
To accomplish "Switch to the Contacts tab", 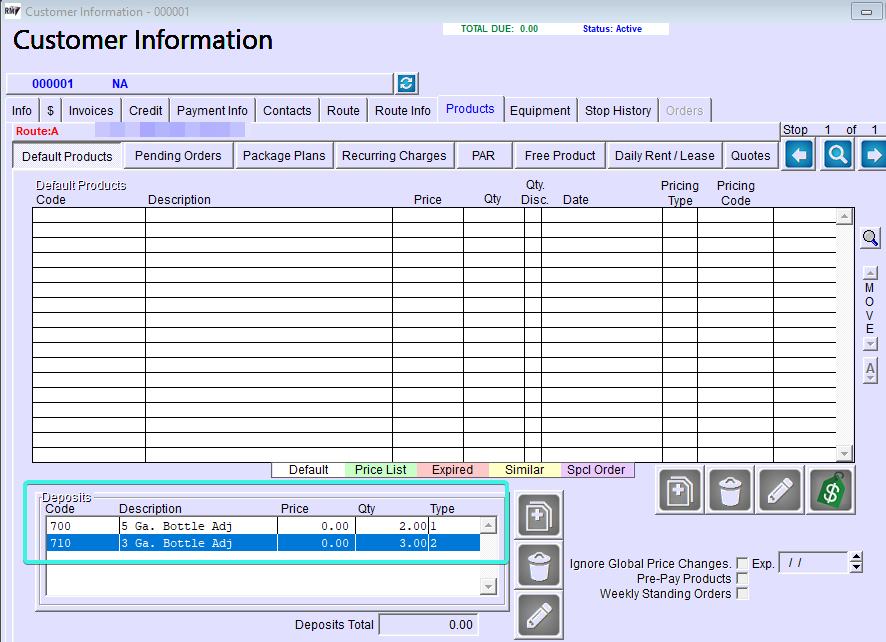I will pos(287,111).
